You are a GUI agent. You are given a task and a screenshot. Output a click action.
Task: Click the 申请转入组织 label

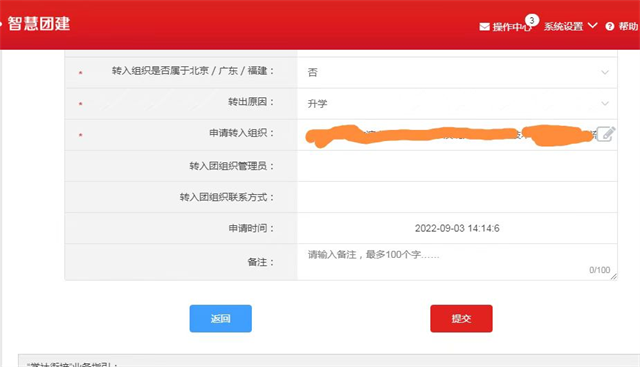[242, 133]
